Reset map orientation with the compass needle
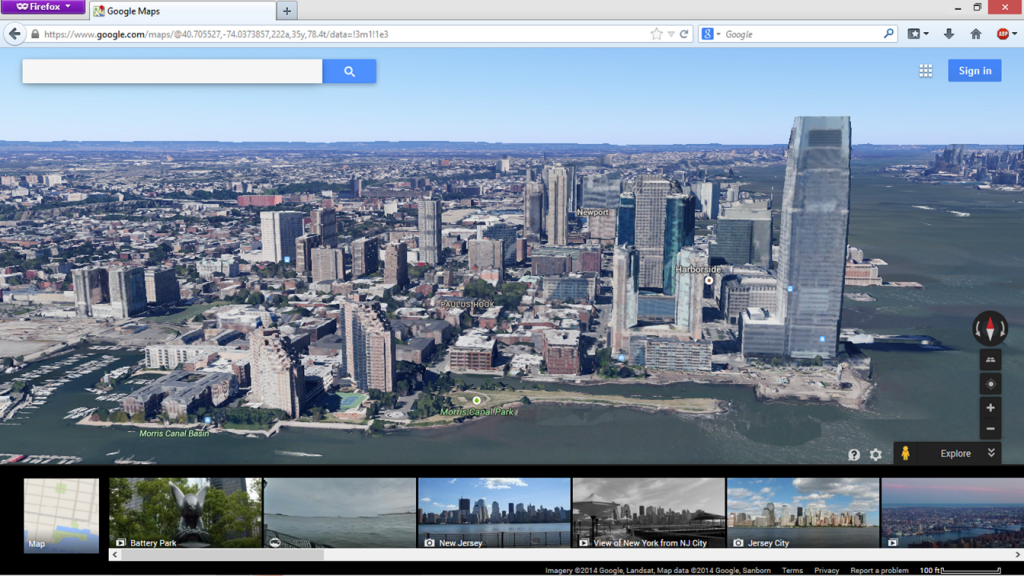 pos(990,328)
